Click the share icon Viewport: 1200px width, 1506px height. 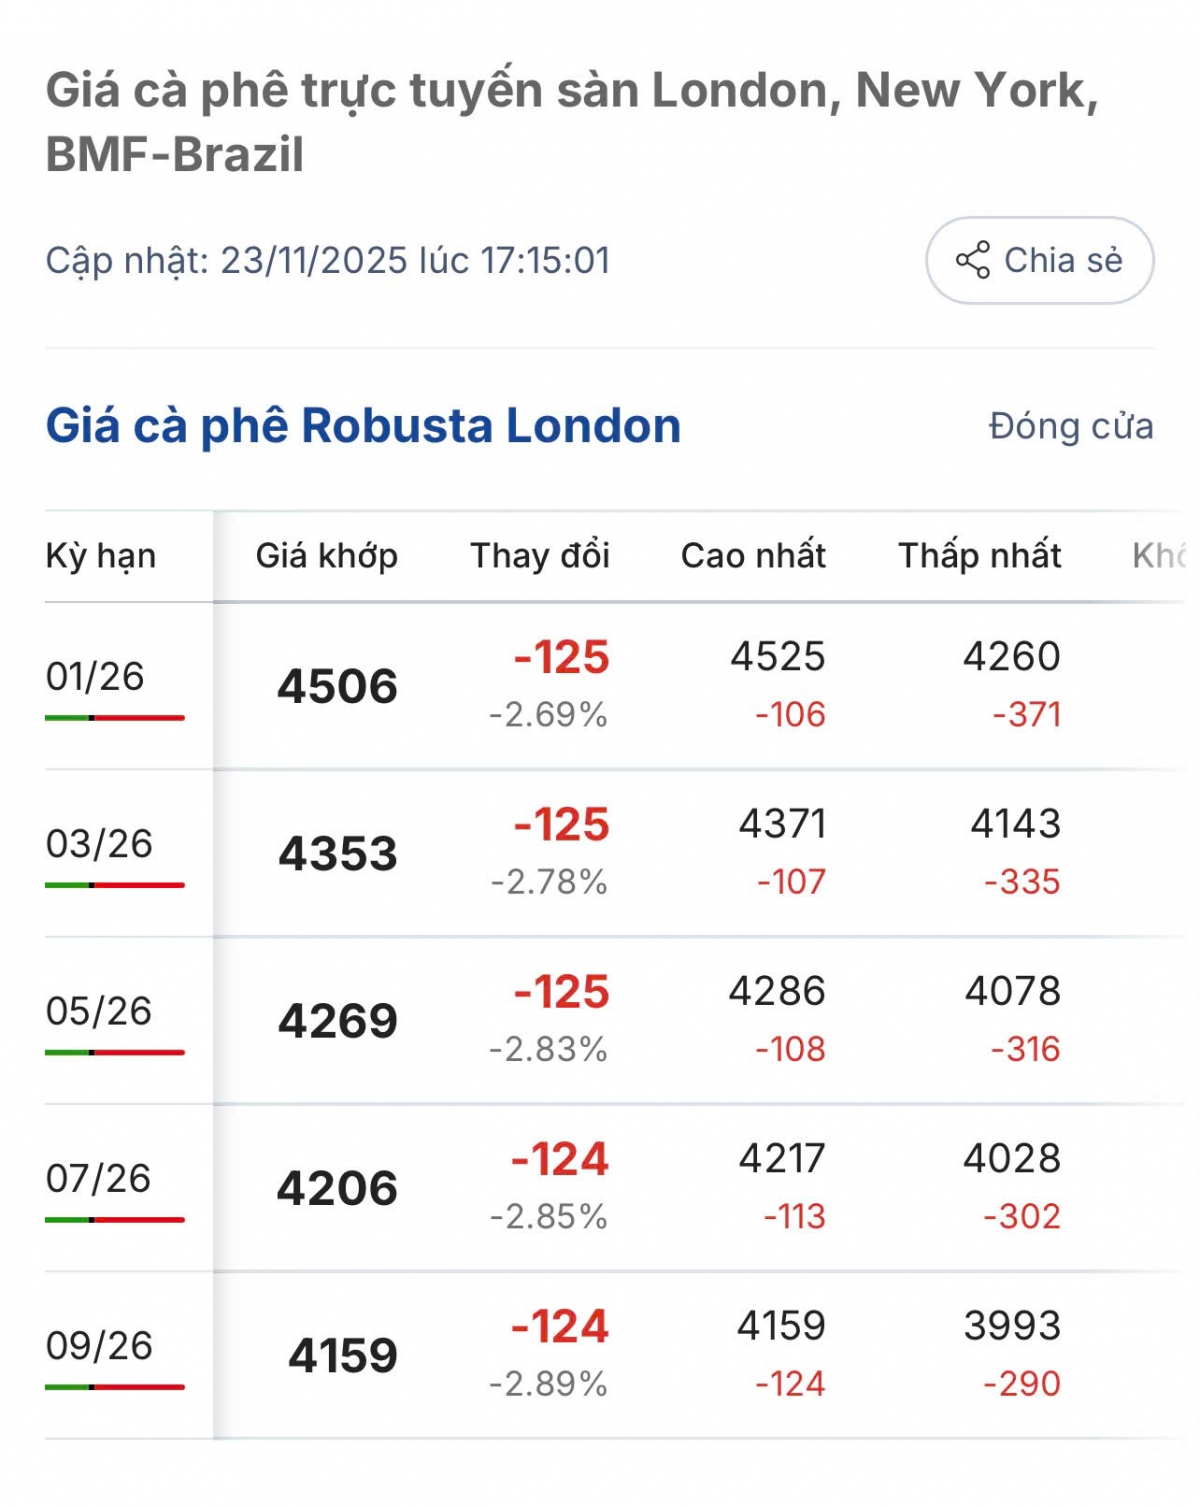(972, 260)
